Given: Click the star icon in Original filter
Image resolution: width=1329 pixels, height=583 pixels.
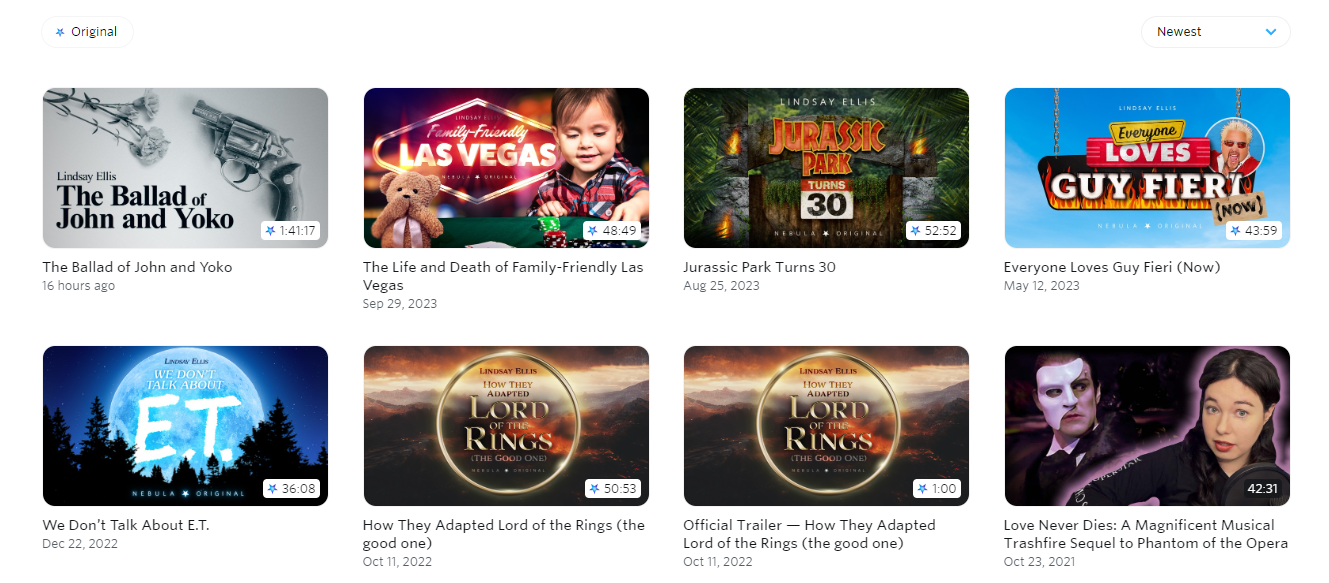Looking at the screenshot, I should coord(60,32).
